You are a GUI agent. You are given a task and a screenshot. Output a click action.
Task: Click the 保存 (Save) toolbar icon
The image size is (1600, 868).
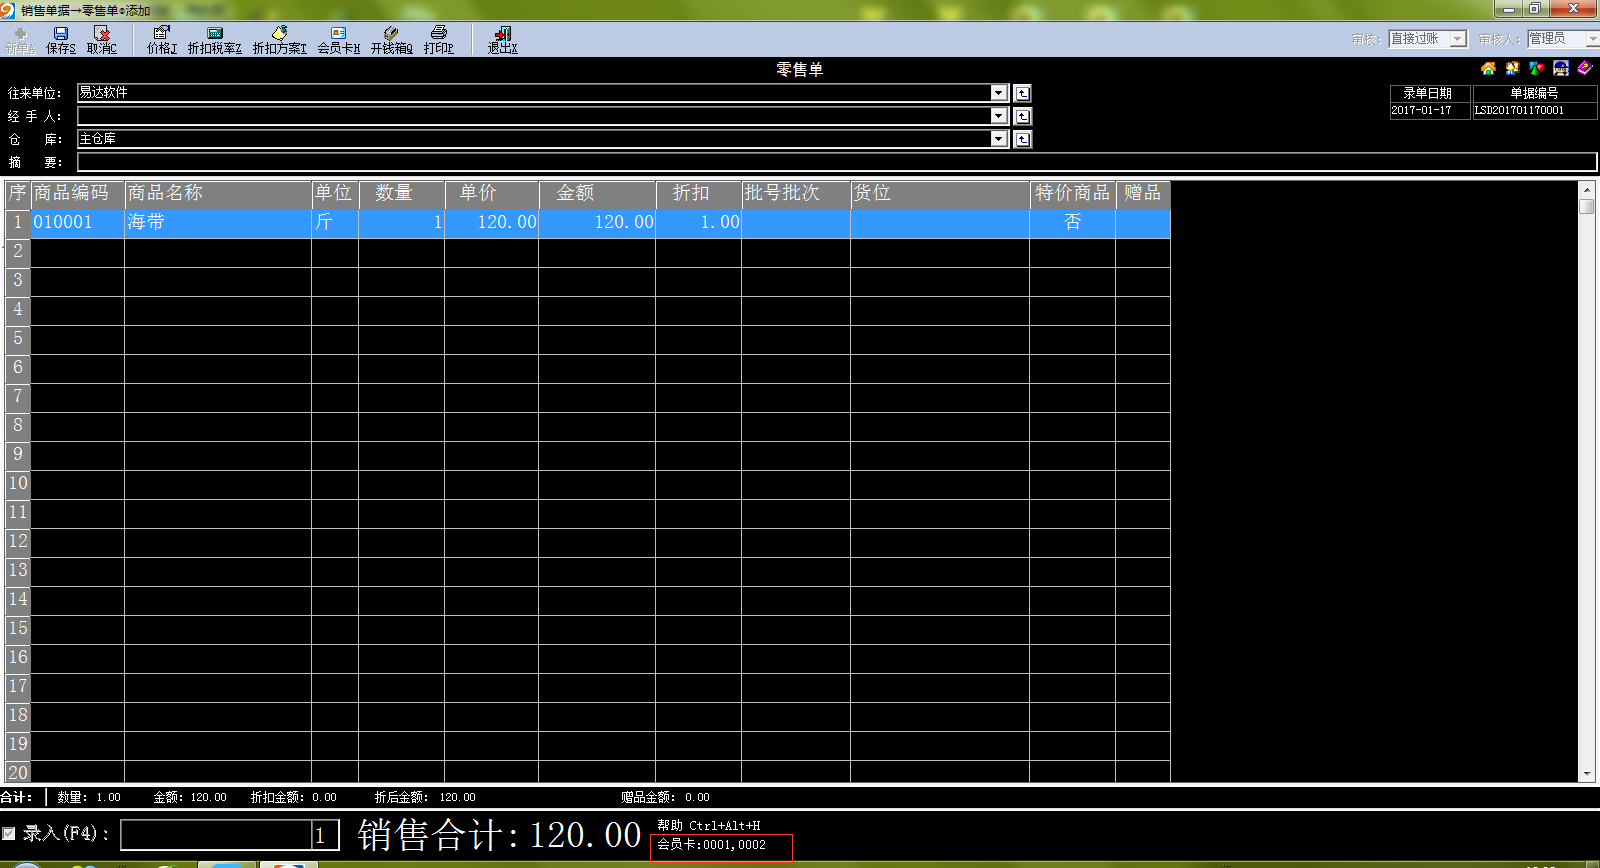(x=60, y=38)
